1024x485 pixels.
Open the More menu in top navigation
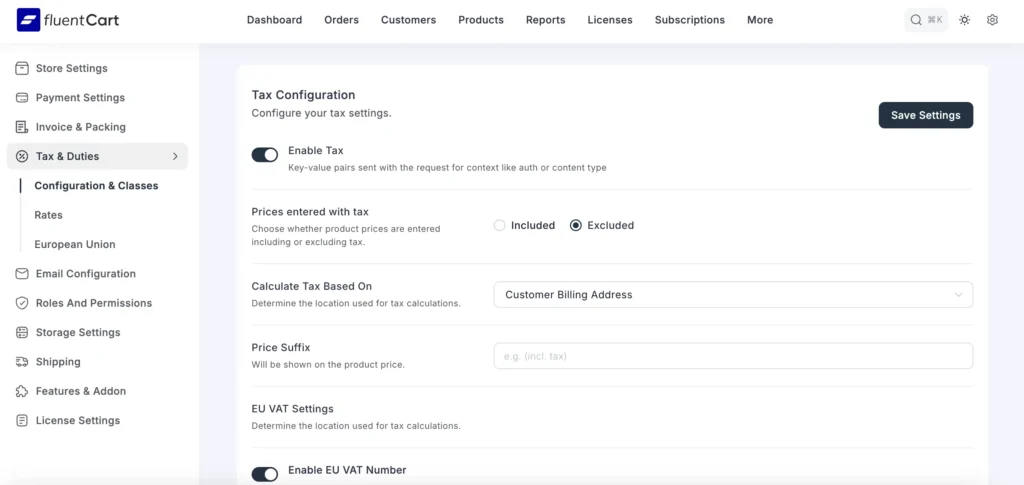[x=759, y=20]
